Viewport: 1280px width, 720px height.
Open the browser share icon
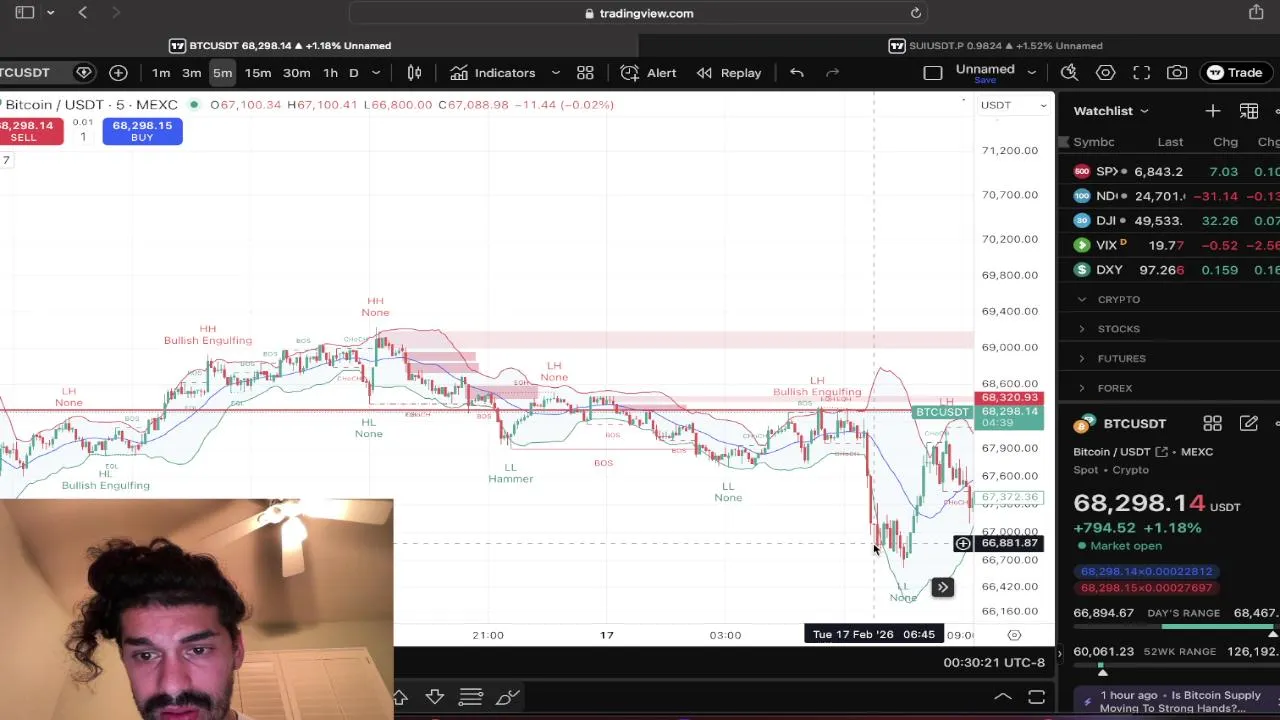point(1256,12)
